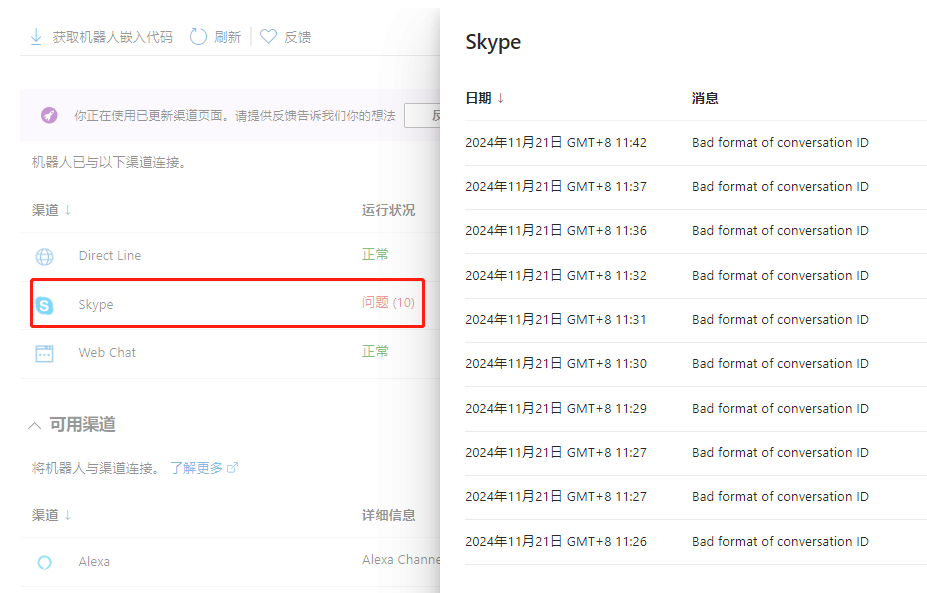Click the external link icon after 了解更多
This screenshot has width=927, height=593.
click(231, 467)
